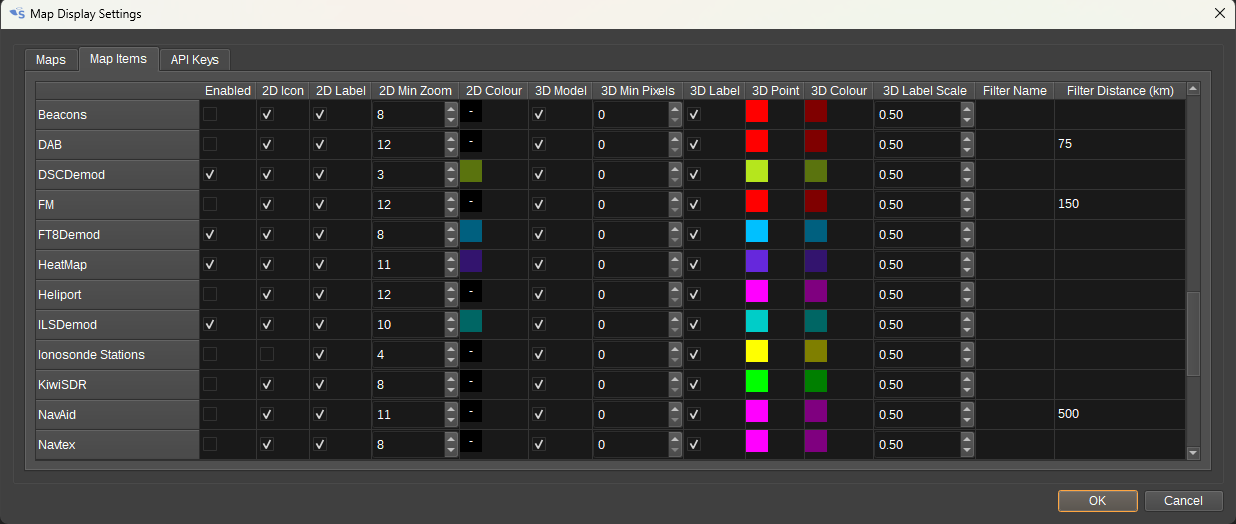Open 2D Colour swatch for DSCDemod
Image resolution: width=1236 pixels, height=524 pixels.
471,171
